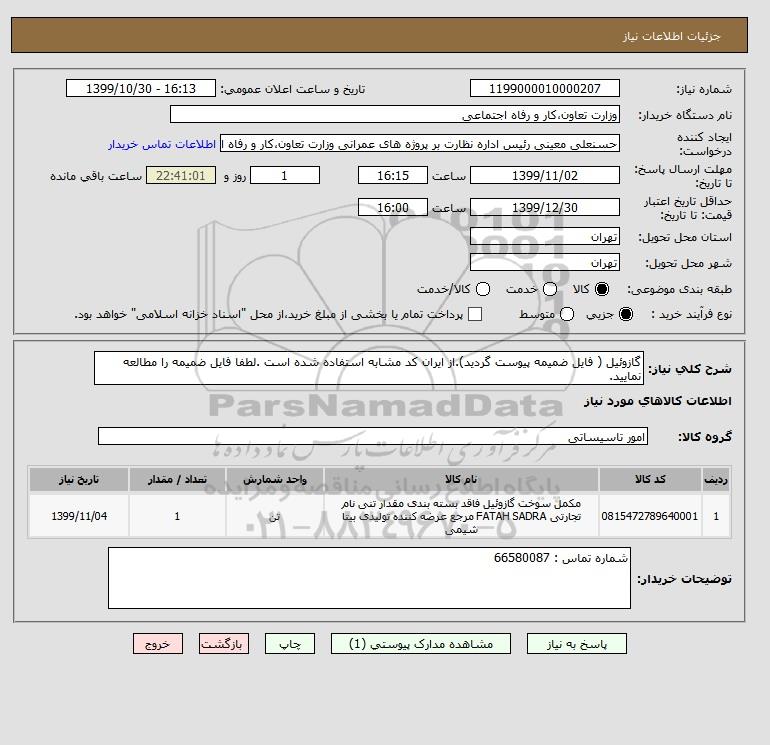Image resolution: width=770 pixels, height=745 pixels.
Task: Open مشاهده مدارک پیوستی (1) button
Action: (421, 644)
